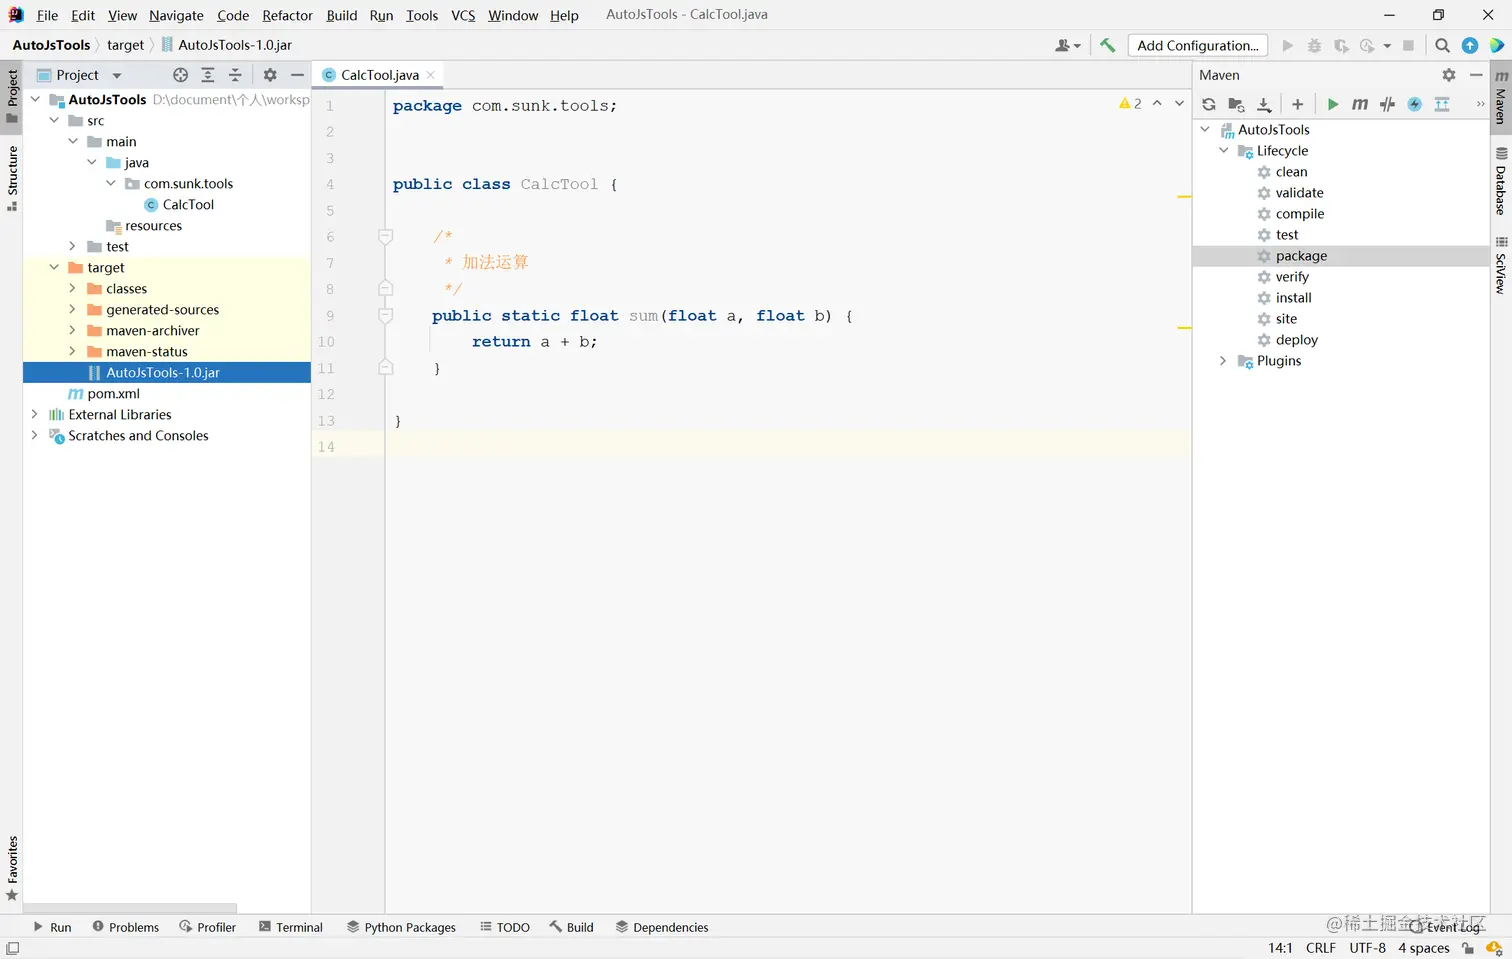Collapse the main folder node
1512x959 pixels.
[73, 141]
